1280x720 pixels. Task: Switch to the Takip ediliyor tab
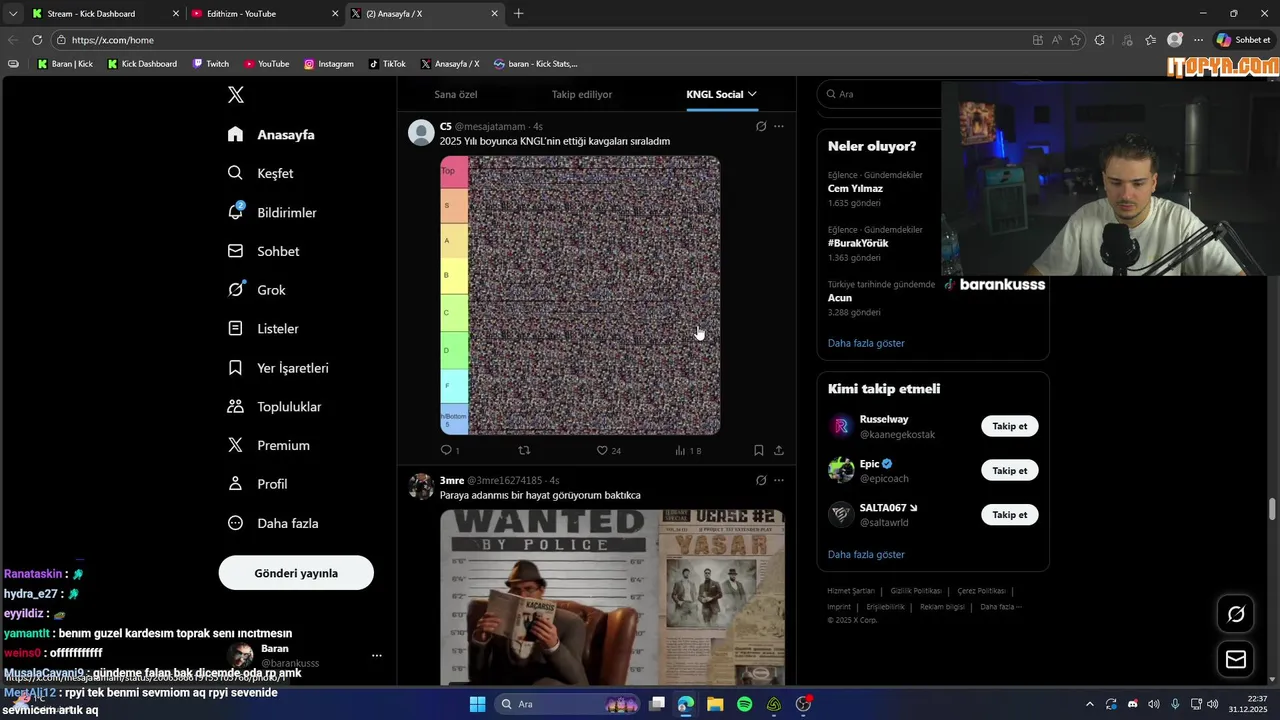click(x=582, y=94)
